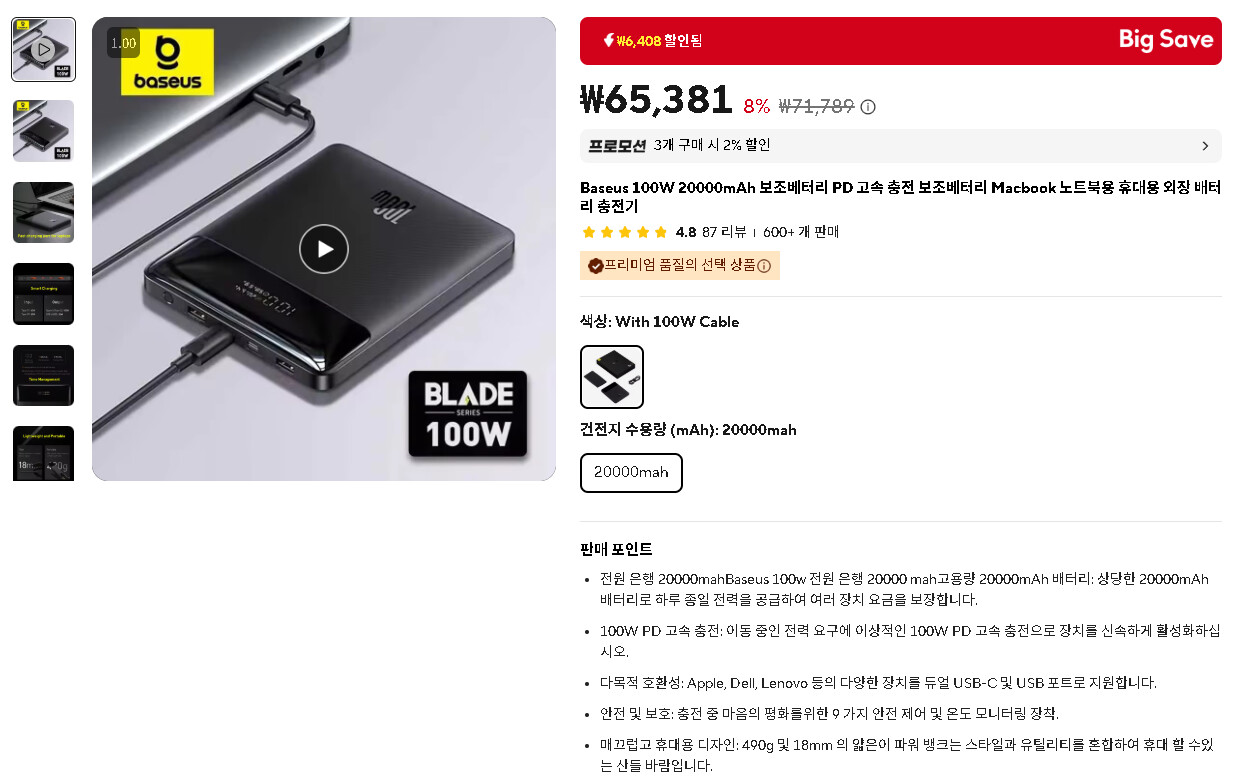Click the lightning bolt icon in discount banner

pyautogui.click(x=608, y=41)
